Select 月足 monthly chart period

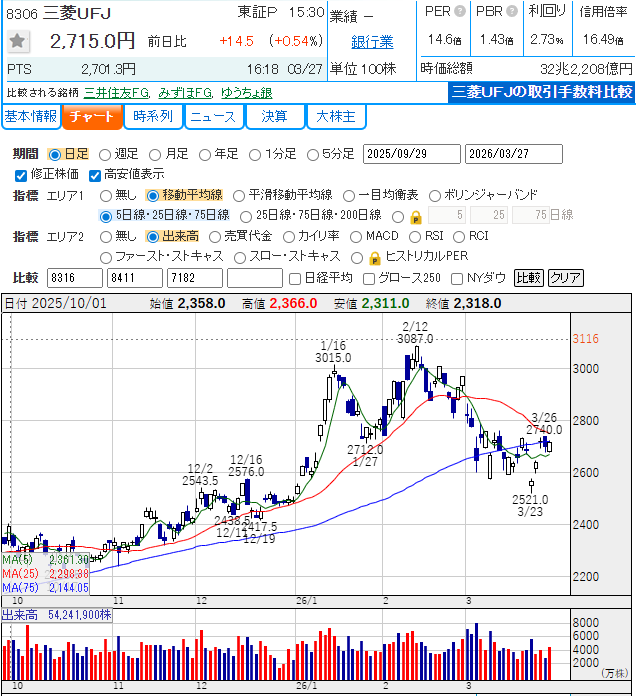[x=155, y=154]
